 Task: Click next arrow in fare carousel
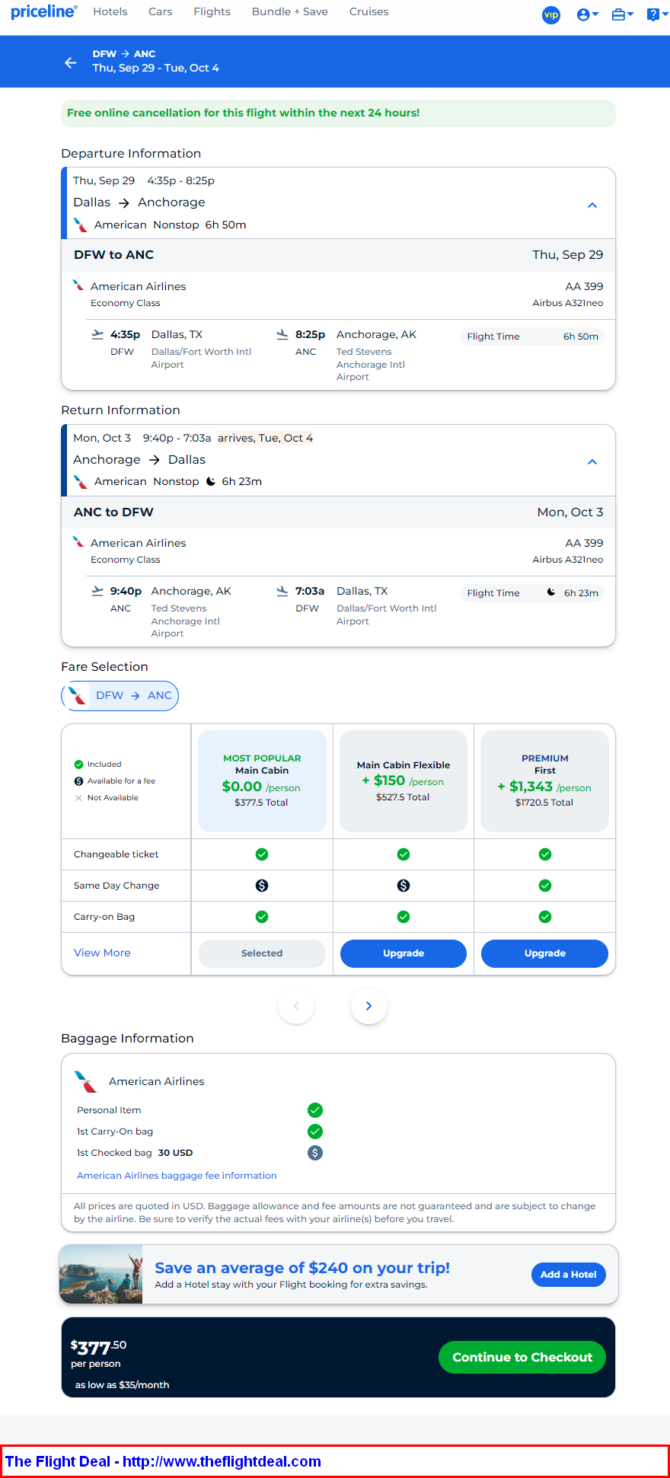point(369,1006)
